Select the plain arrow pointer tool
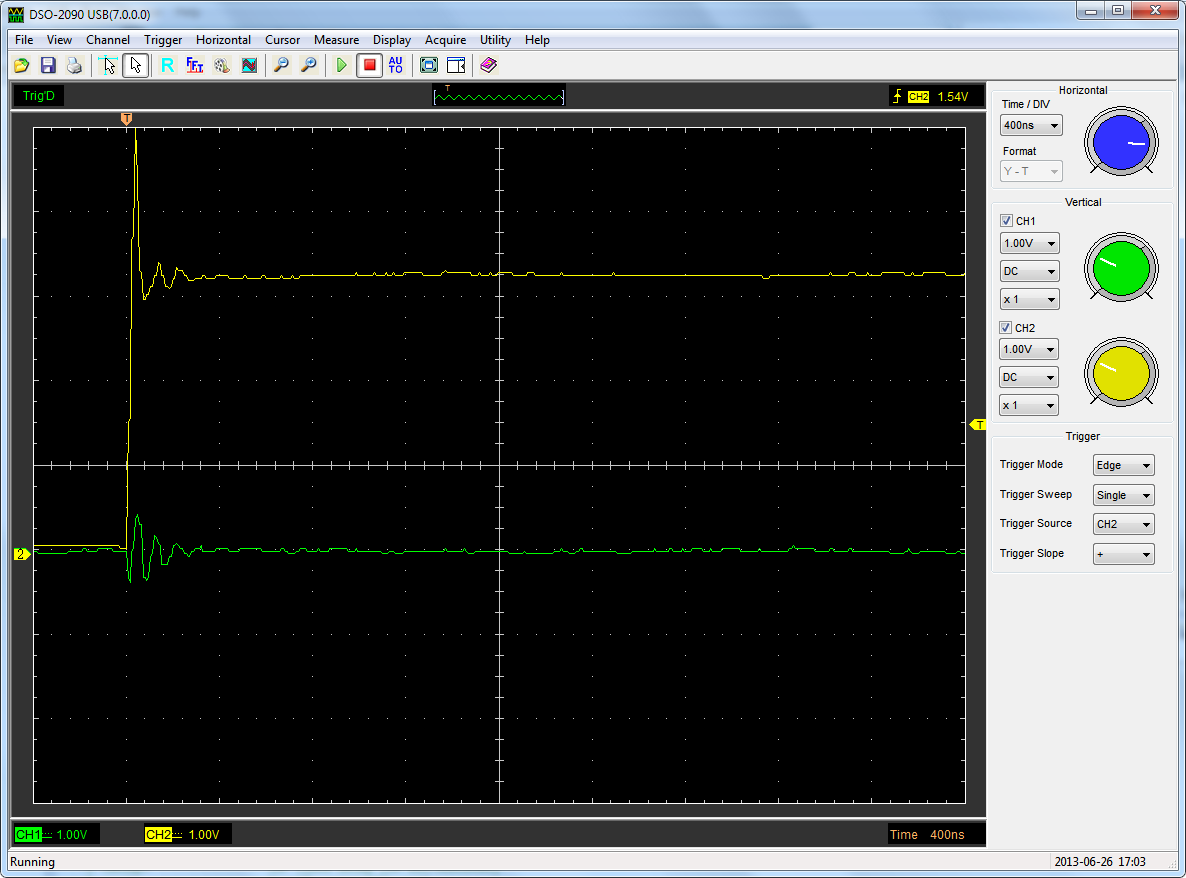 [x=135, y=66]
